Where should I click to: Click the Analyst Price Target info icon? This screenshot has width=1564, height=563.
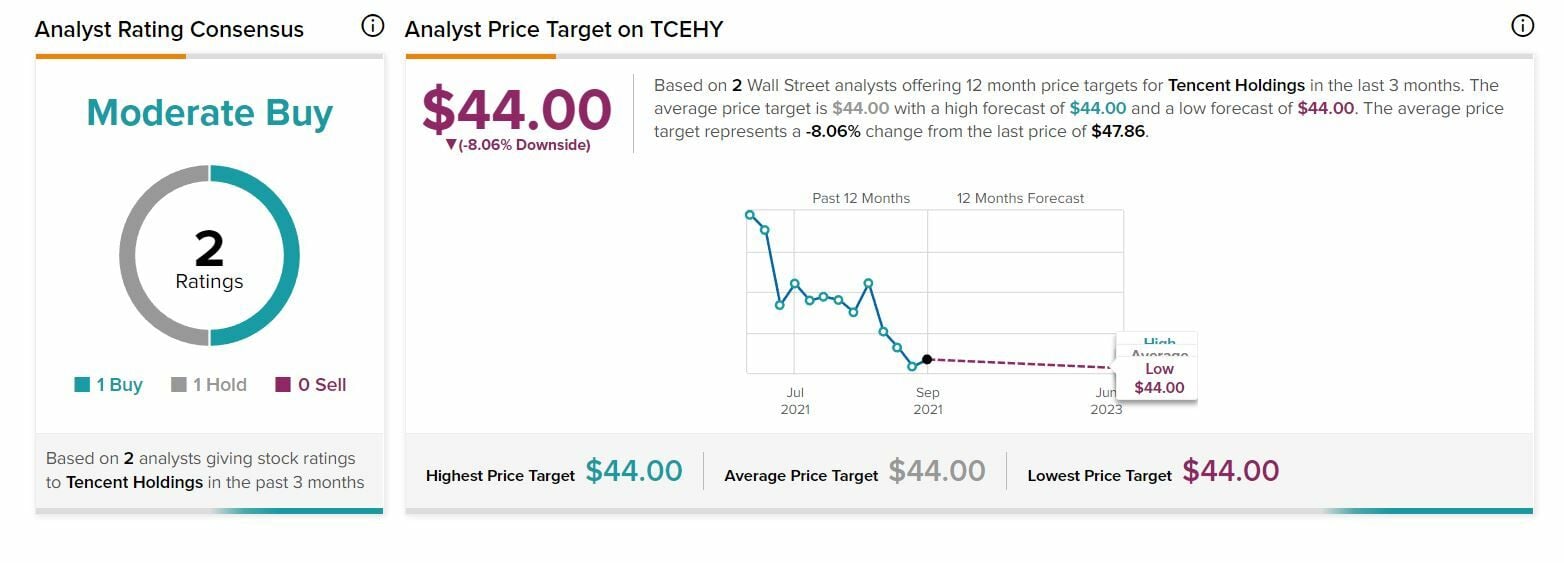(1522, 27)
